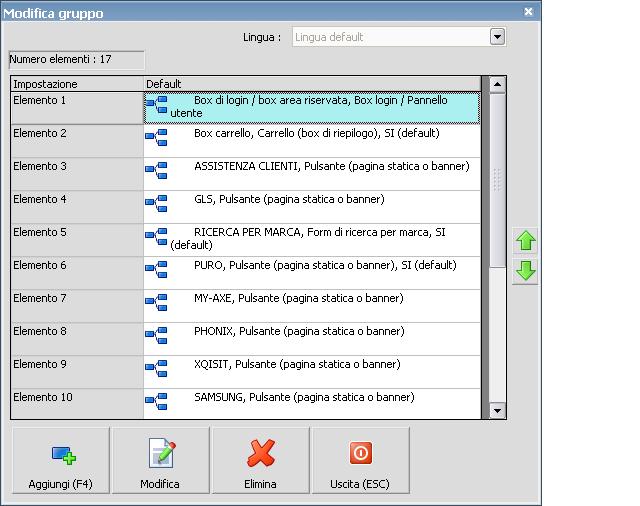
Task: Select 'Box carrello, Carrello' row
Action: 312,141
